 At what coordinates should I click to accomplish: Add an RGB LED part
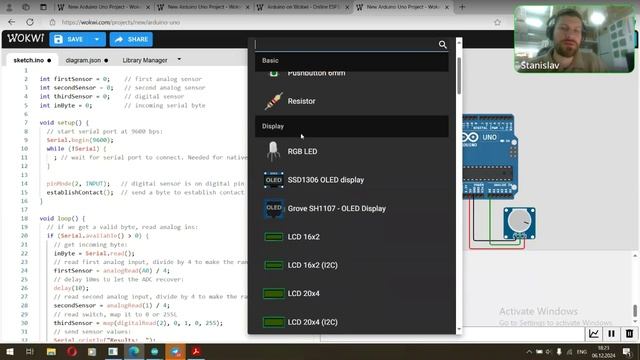coord(351,151)
